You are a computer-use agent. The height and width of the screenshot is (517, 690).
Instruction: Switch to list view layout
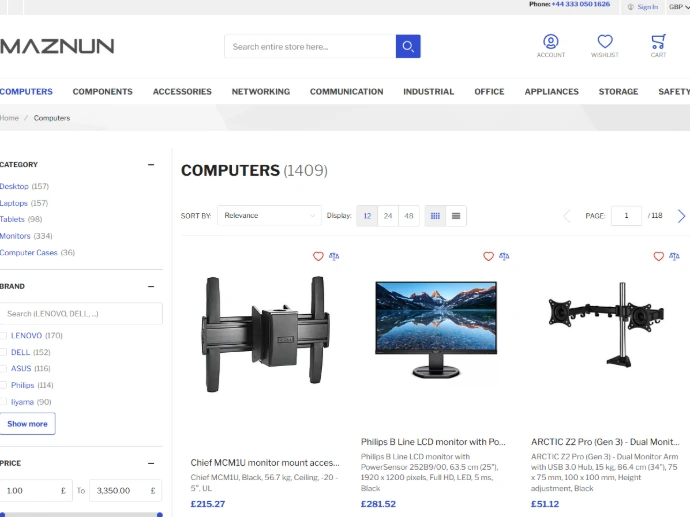456,216
